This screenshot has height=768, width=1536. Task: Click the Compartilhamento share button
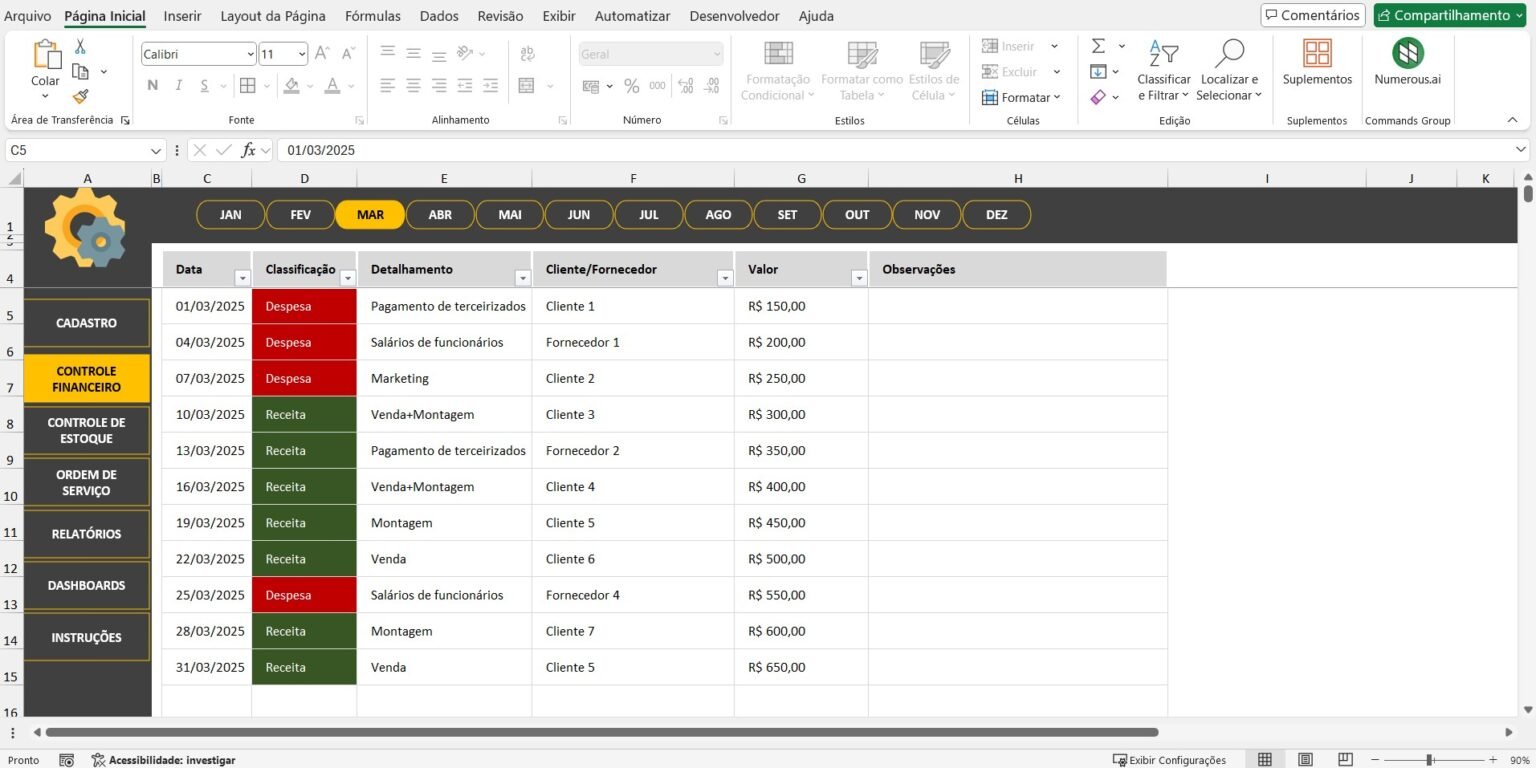[x=1450, y=15]
